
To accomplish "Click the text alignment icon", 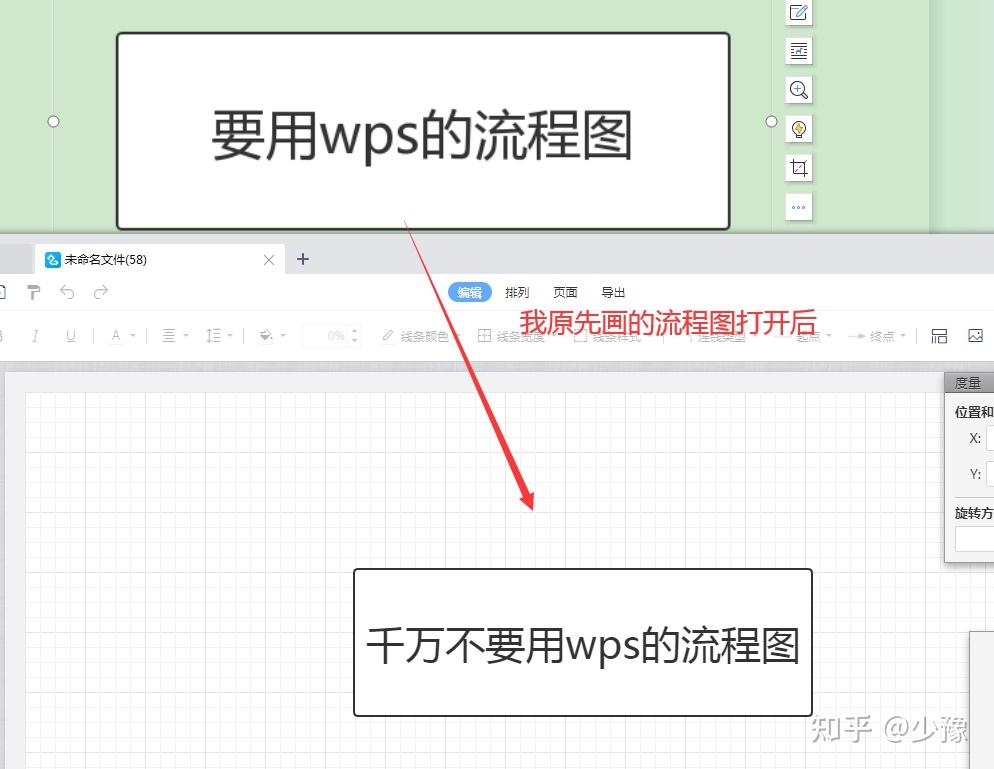I will [169, 335].
